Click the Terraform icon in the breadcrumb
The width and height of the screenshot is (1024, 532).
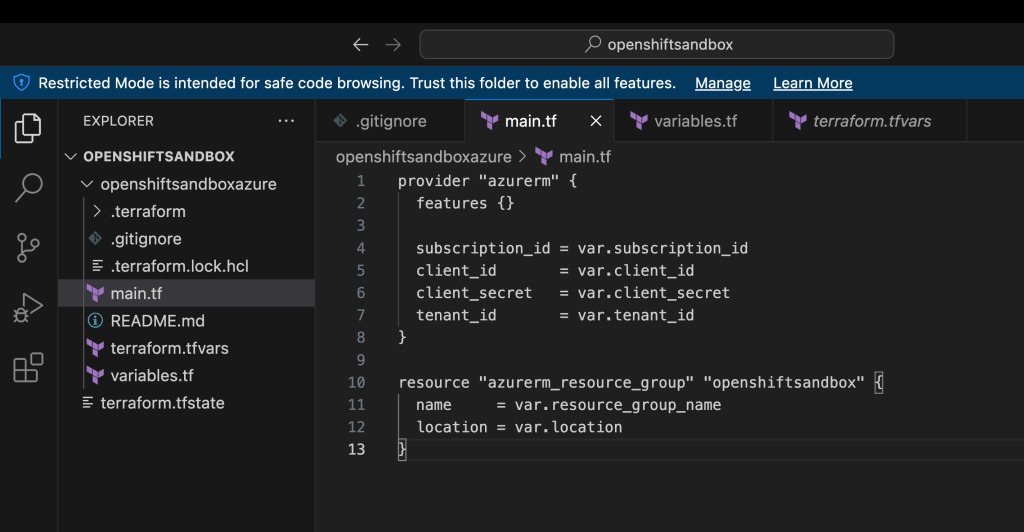[544, 157]
